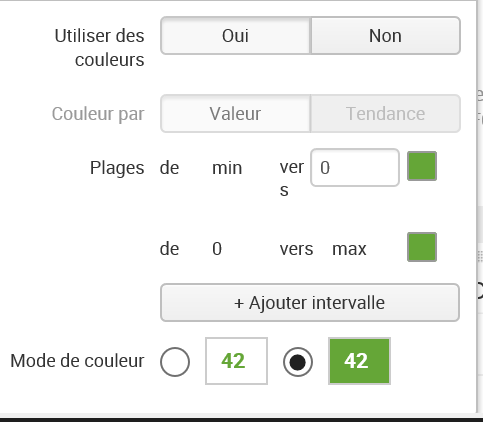The width and height of the screenshot is (483, 422).
Task: Click the 0 lower bound of second range
Action: point(217,249)
